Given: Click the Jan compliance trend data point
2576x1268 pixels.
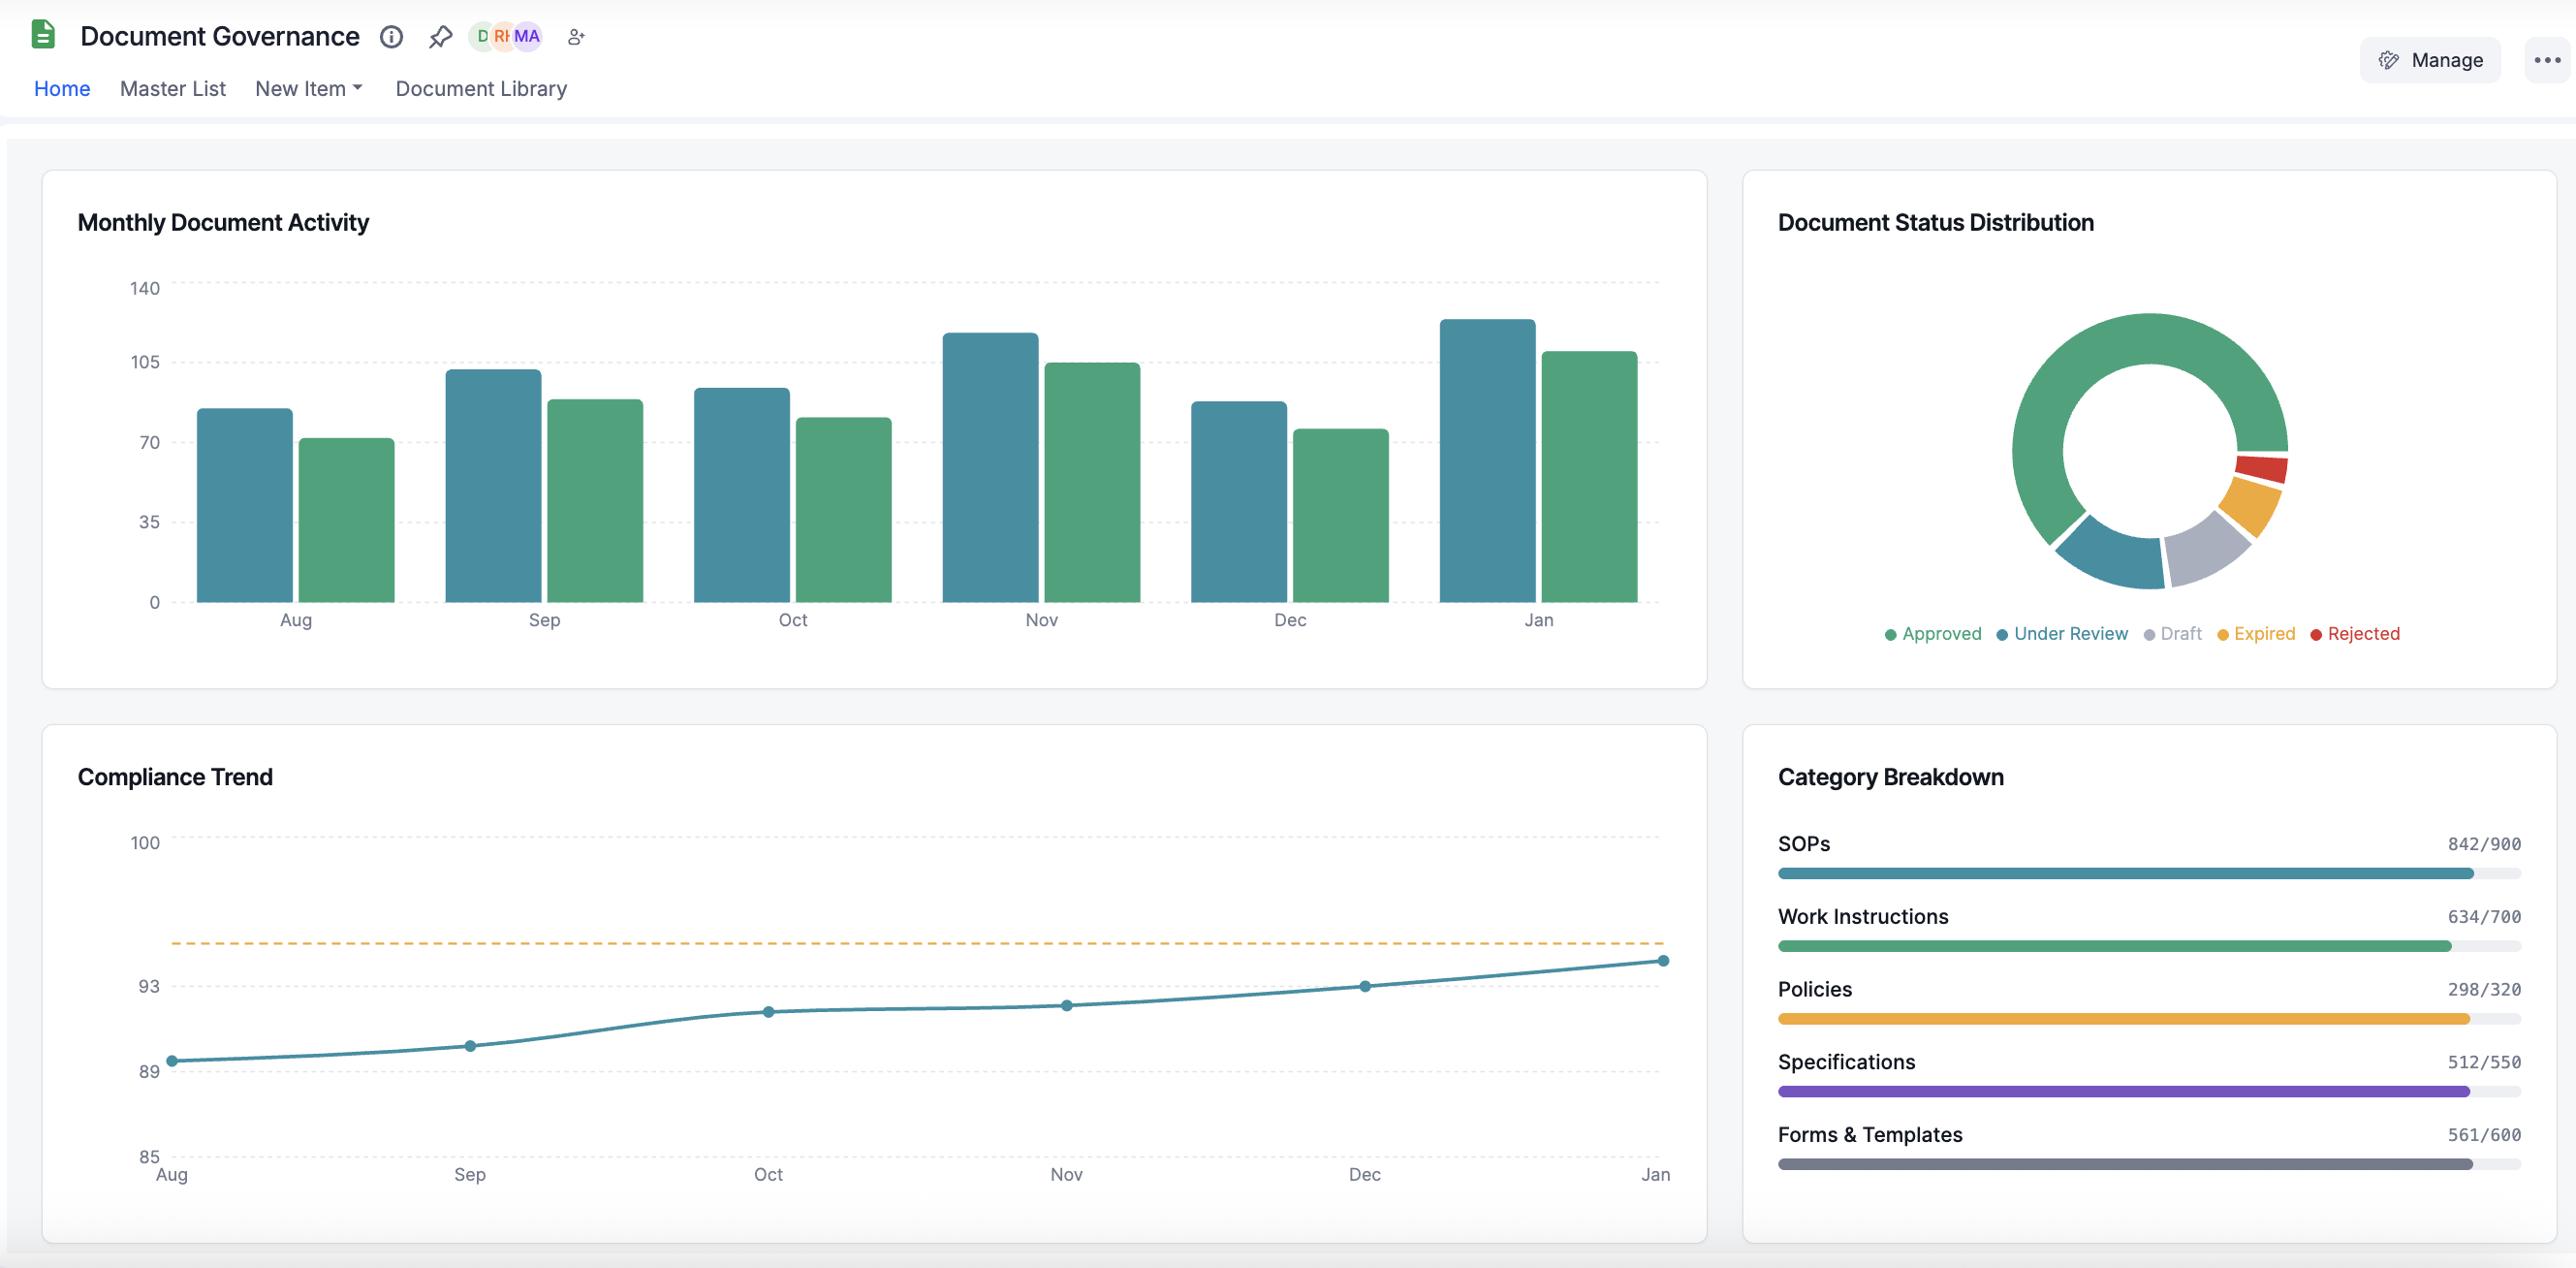Looking at the screenshot, I should click(x=1663, y=961).
